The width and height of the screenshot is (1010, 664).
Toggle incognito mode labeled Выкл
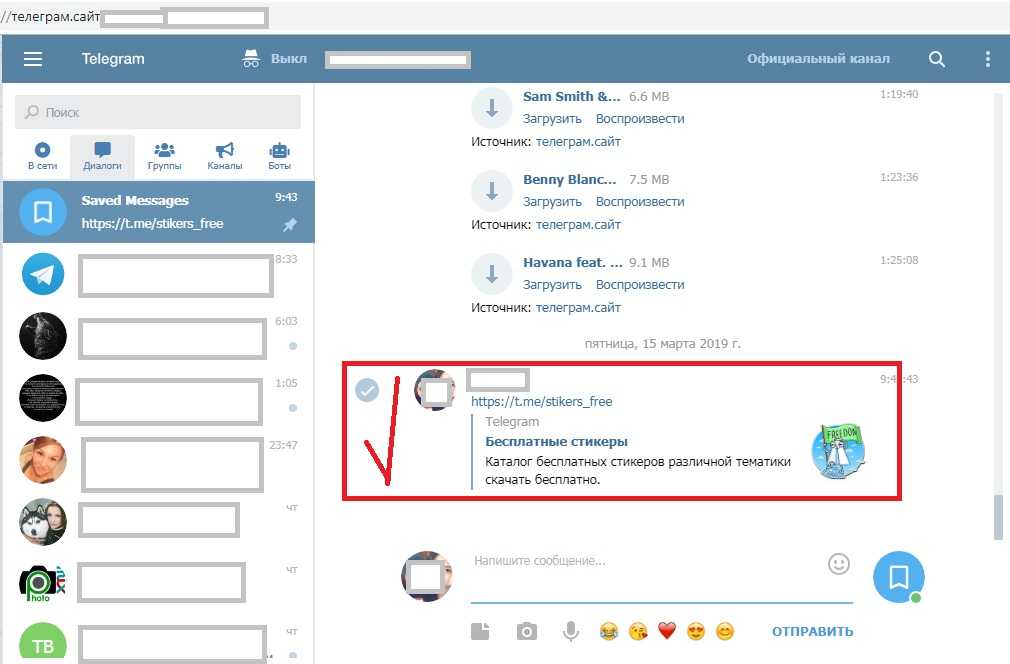pos(274,59)
